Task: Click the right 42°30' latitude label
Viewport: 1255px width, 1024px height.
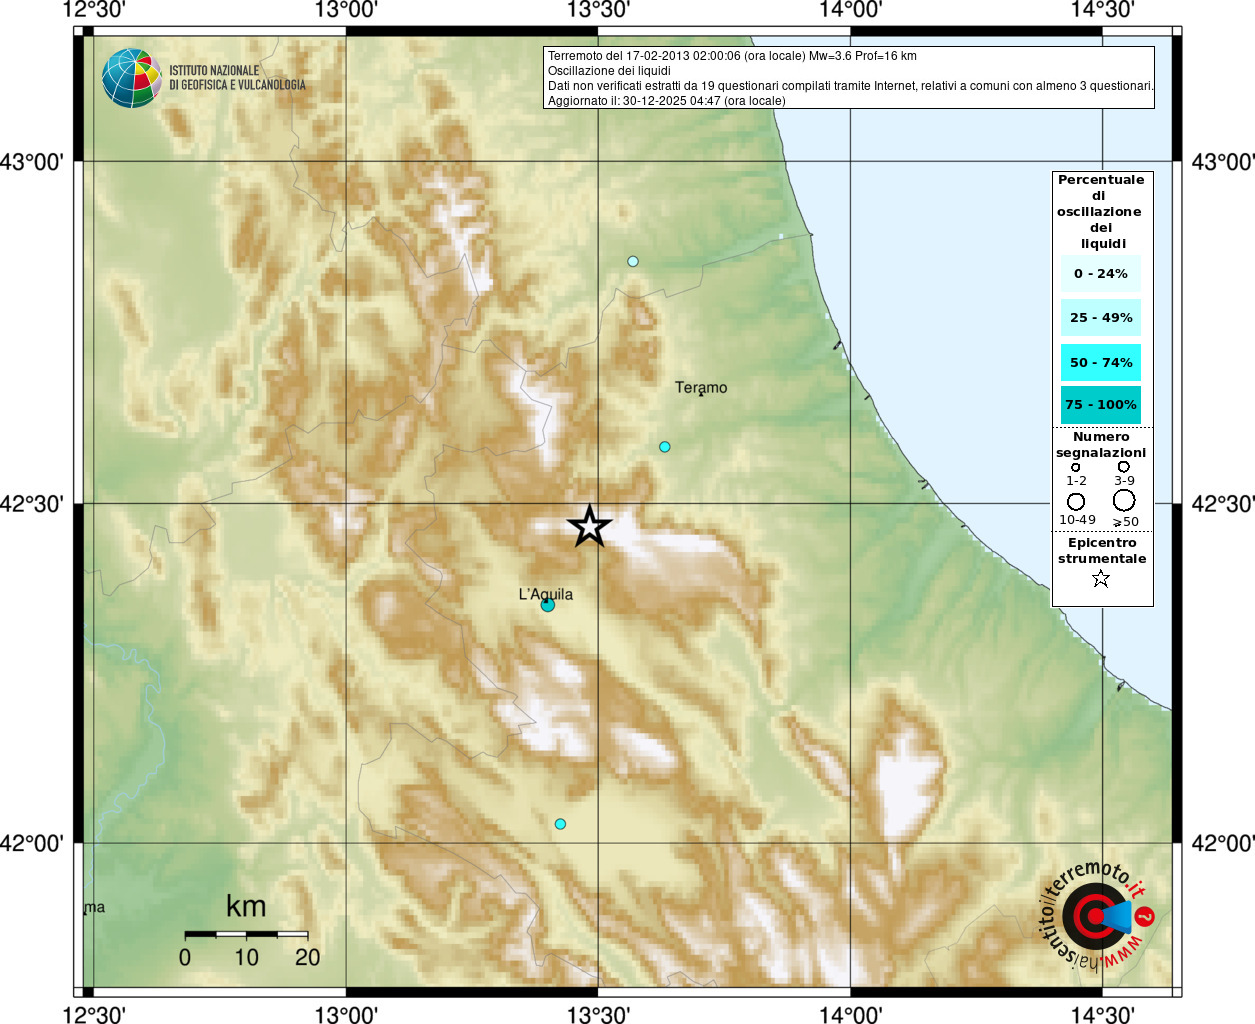Action: [x=1223, y=503]
